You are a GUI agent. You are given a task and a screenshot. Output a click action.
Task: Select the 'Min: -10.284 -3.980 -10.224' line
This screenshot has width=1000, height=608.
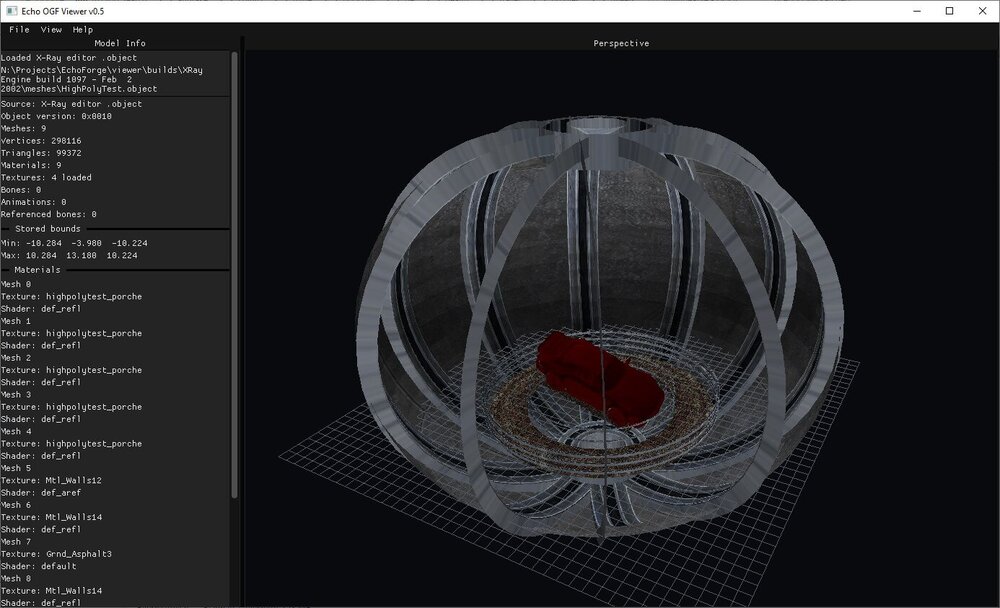coord(74,243)
